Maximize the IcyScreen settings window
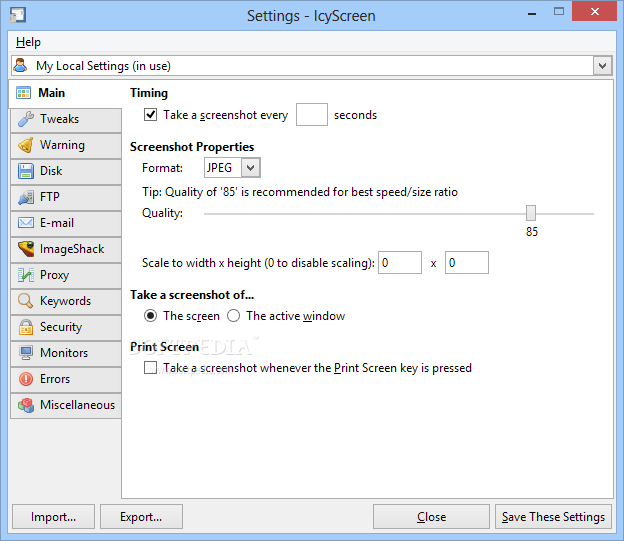The height and width of the screenshot is (541, 624). [x=559, y=12]
